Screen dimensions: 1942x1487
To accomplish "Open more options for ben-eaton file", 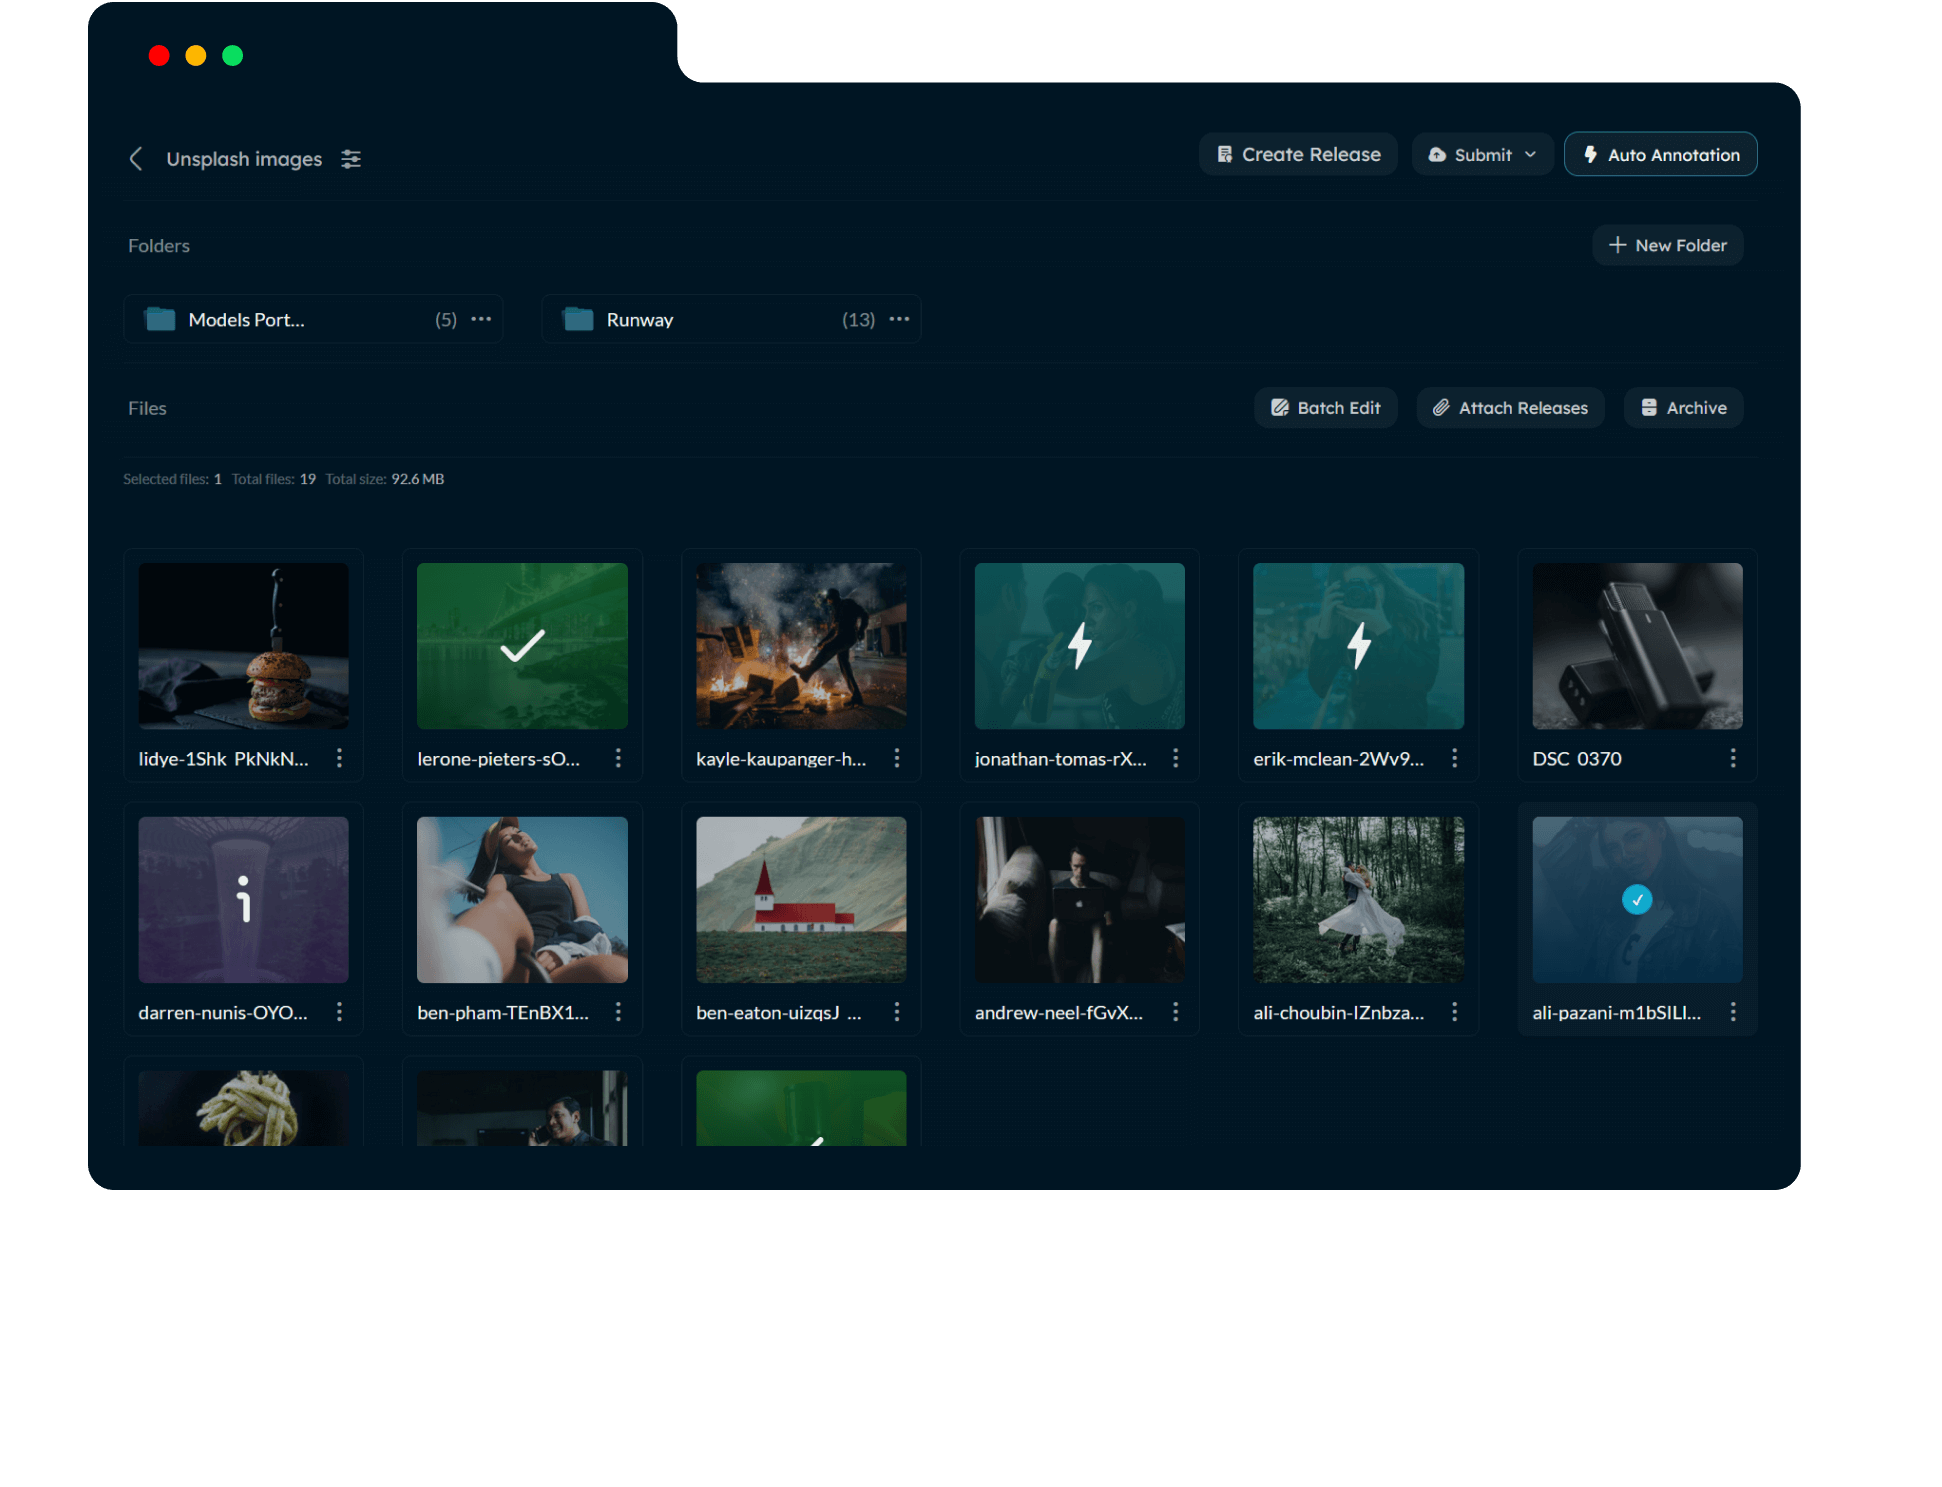I will (x=897, y=1013).
